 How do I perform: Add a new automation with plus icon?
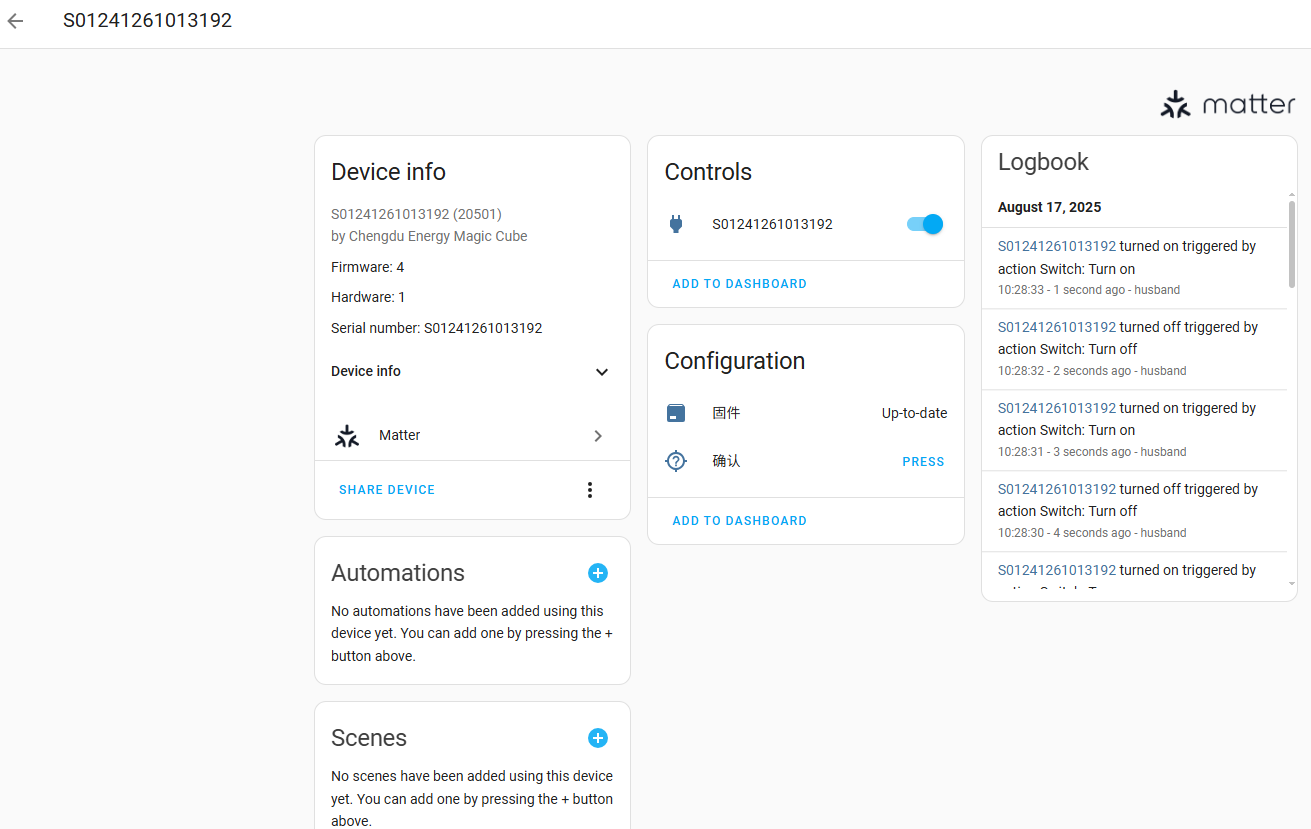(x=597, y=573)
